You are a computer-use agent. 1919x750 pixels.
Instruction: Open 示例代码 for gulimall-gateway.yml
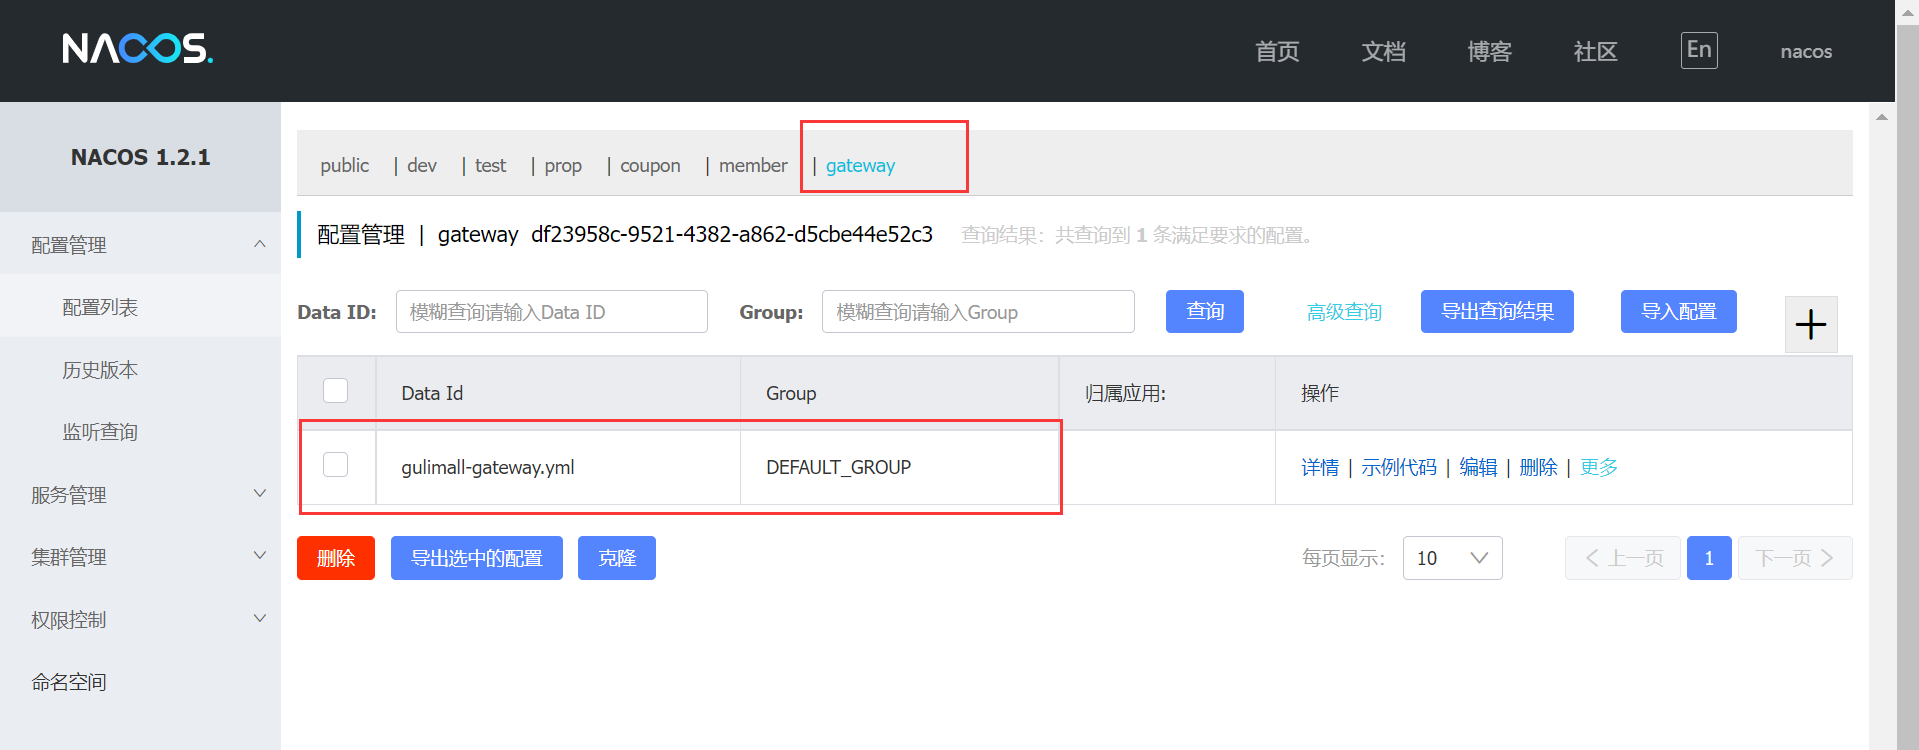(1398, 467)
